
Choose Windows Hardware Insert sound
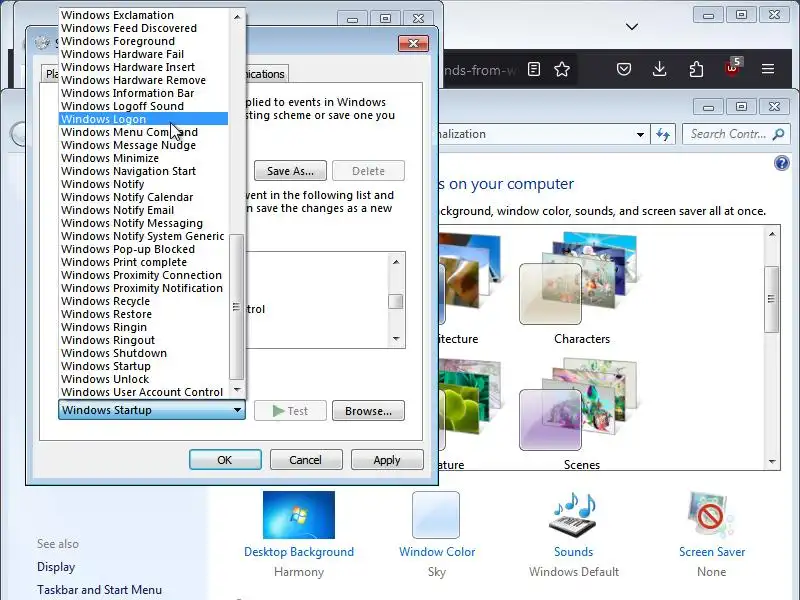point(143,67)
